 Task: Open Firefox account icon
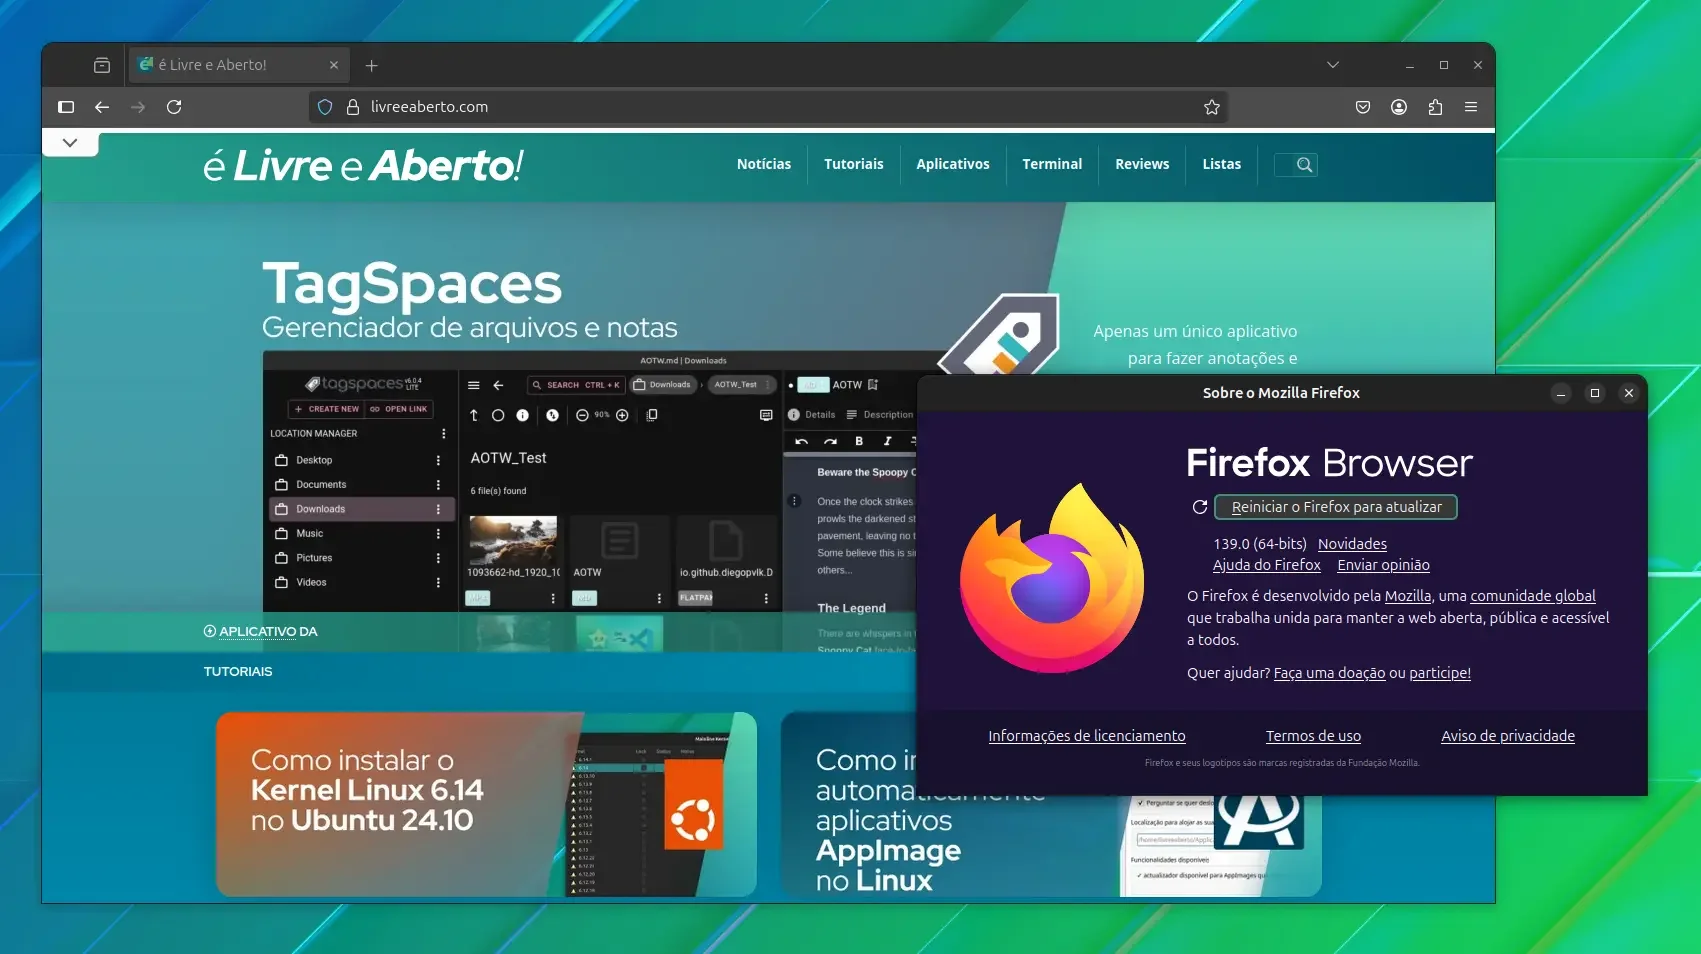click(1399, 107)
